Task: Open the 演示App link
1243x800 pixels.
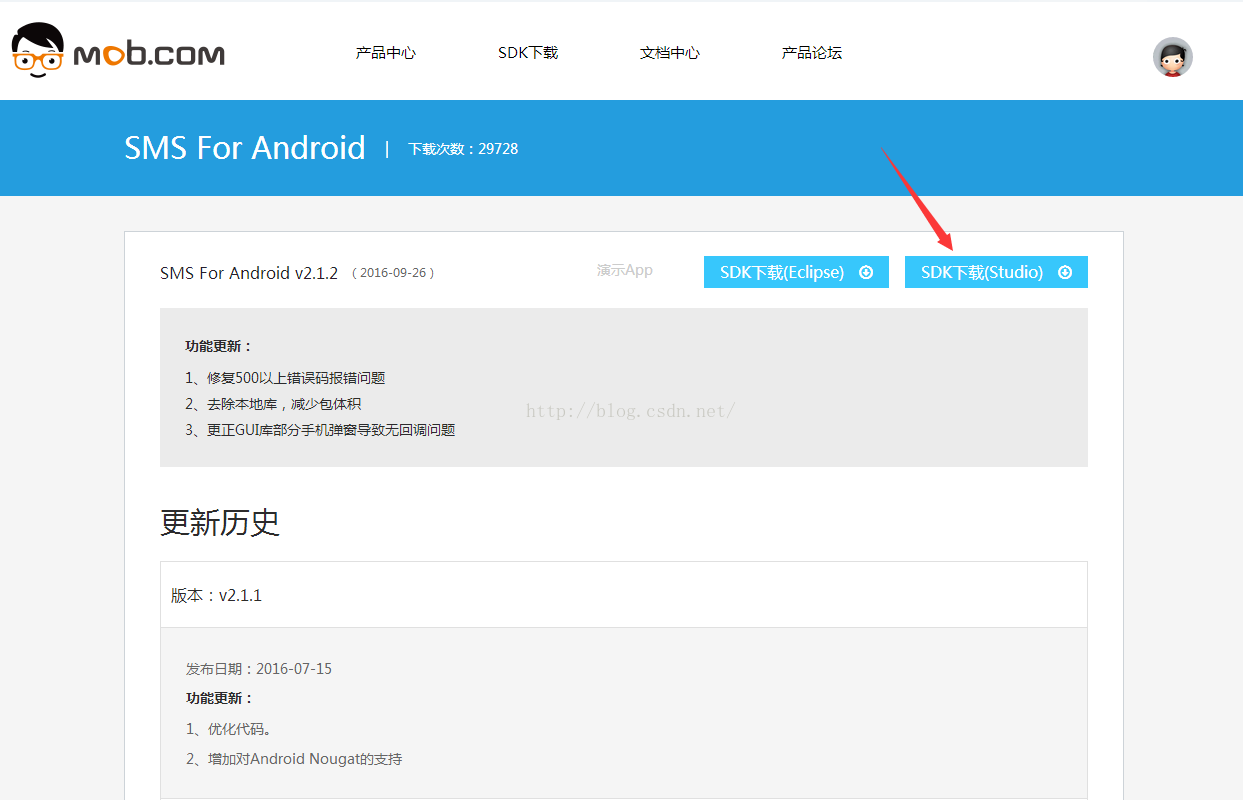Action: coord(625,270)
